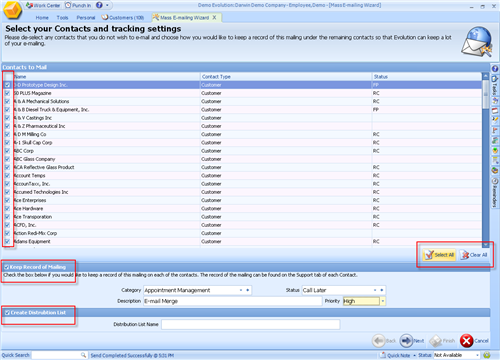The image size is (500, 360).
Task: Close the Mass E-mailing Wizard tab
Action: (x=214, y=17)
